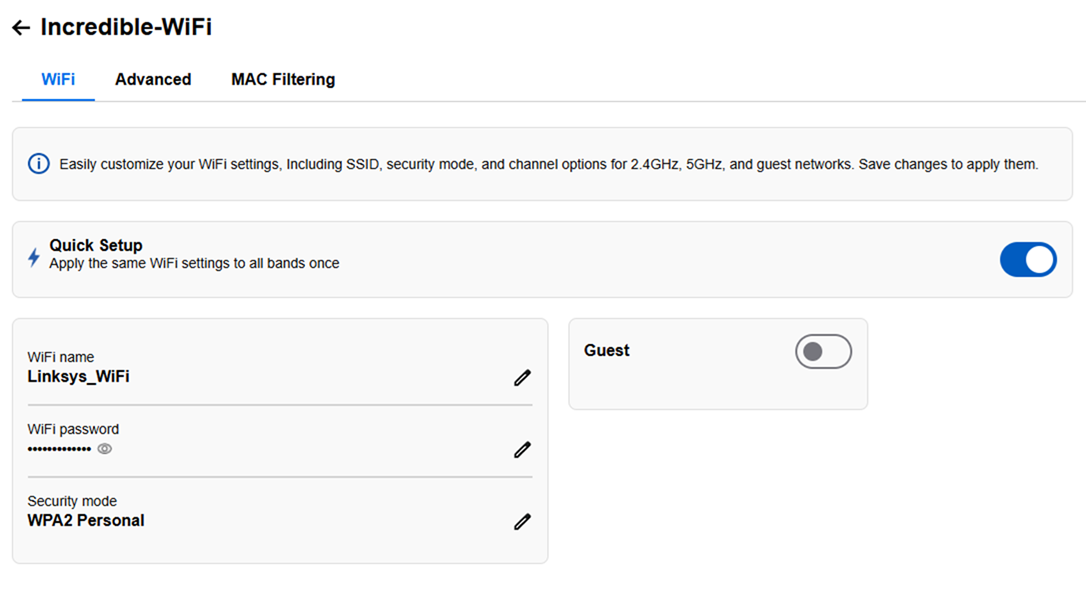Switch to the Advanced tab
The width and height of the screenshot is (1086, 597).
152,79
